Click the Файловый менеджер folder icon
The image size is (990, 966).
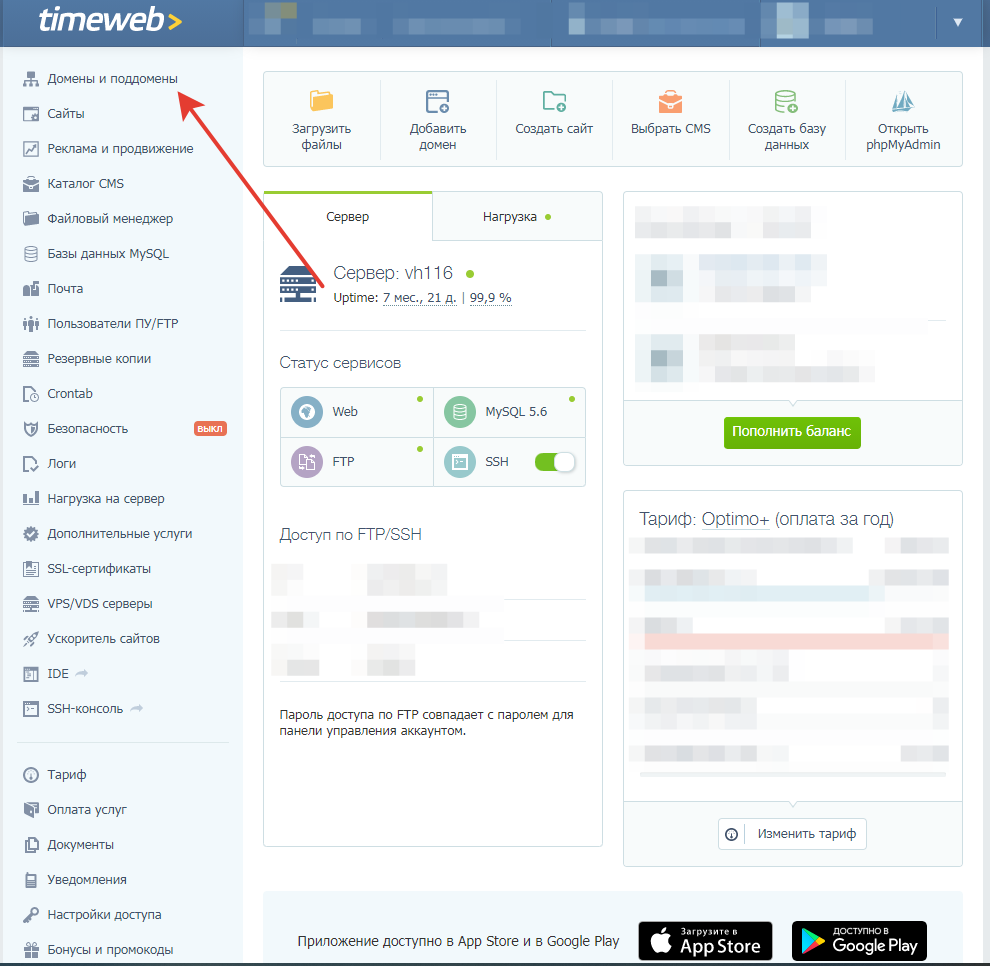click(x=30, y=218)
